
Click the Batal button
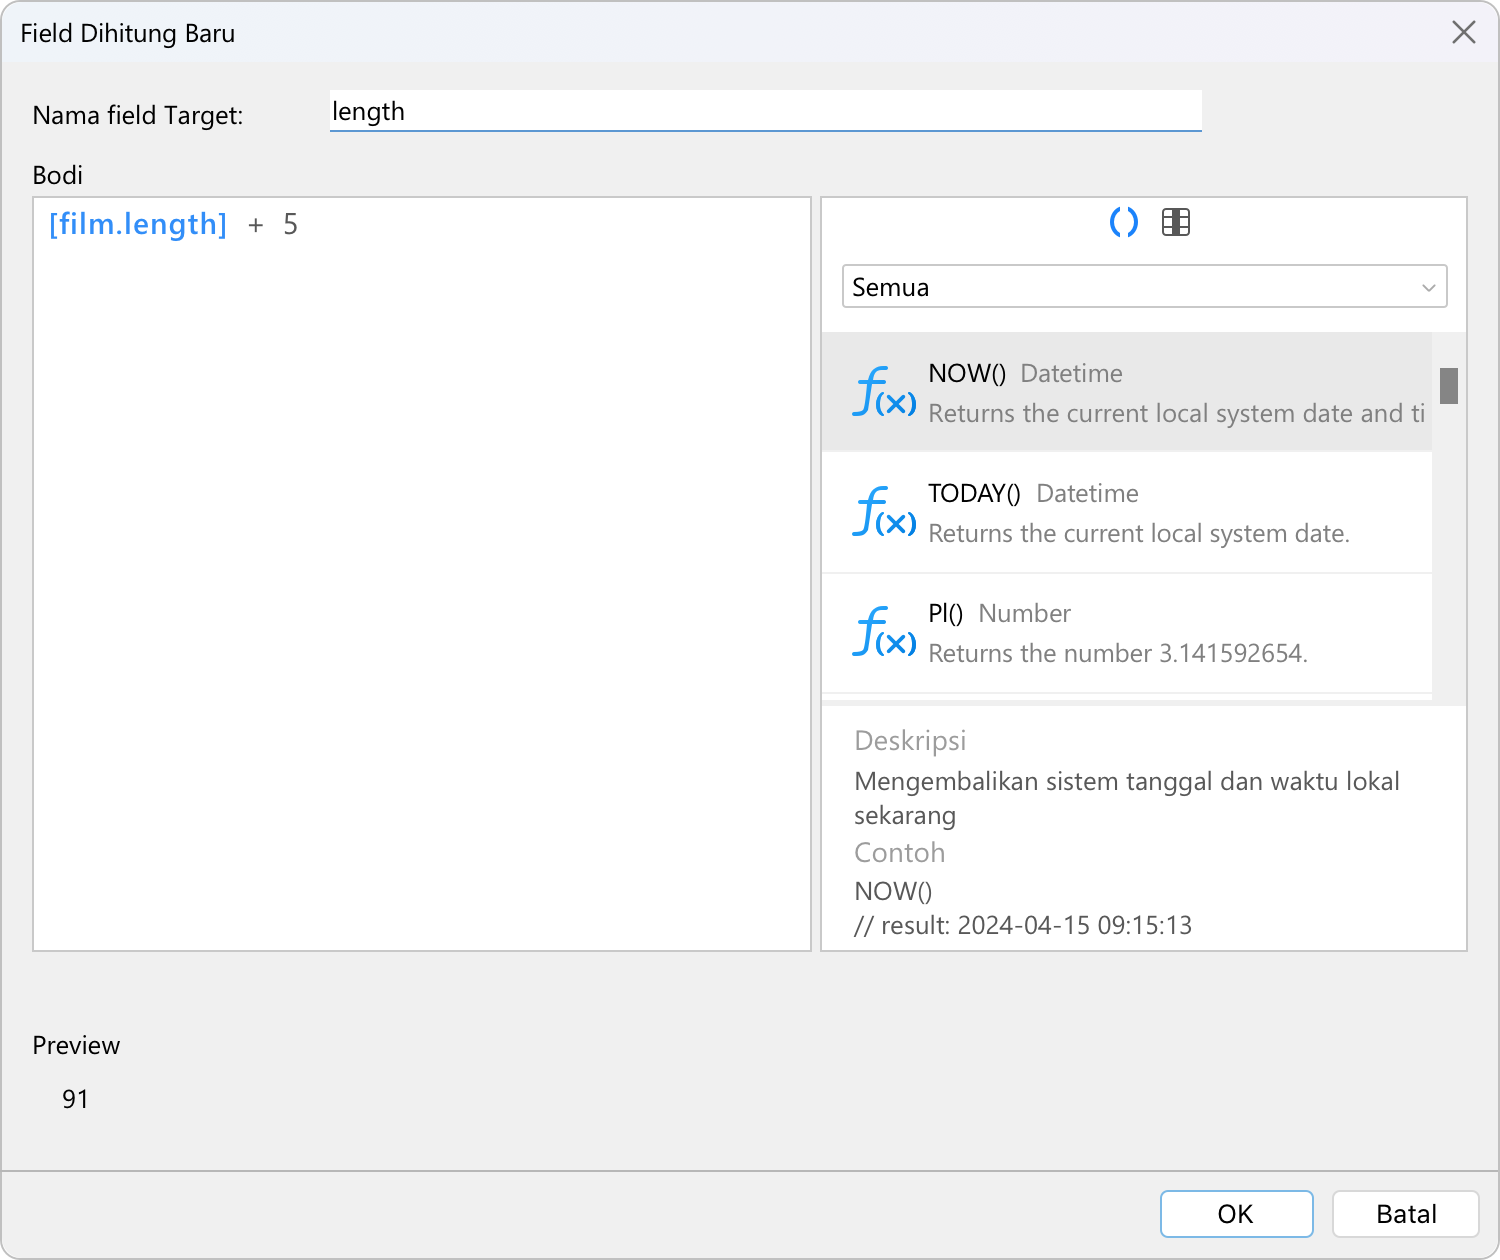[1406, 1214]
